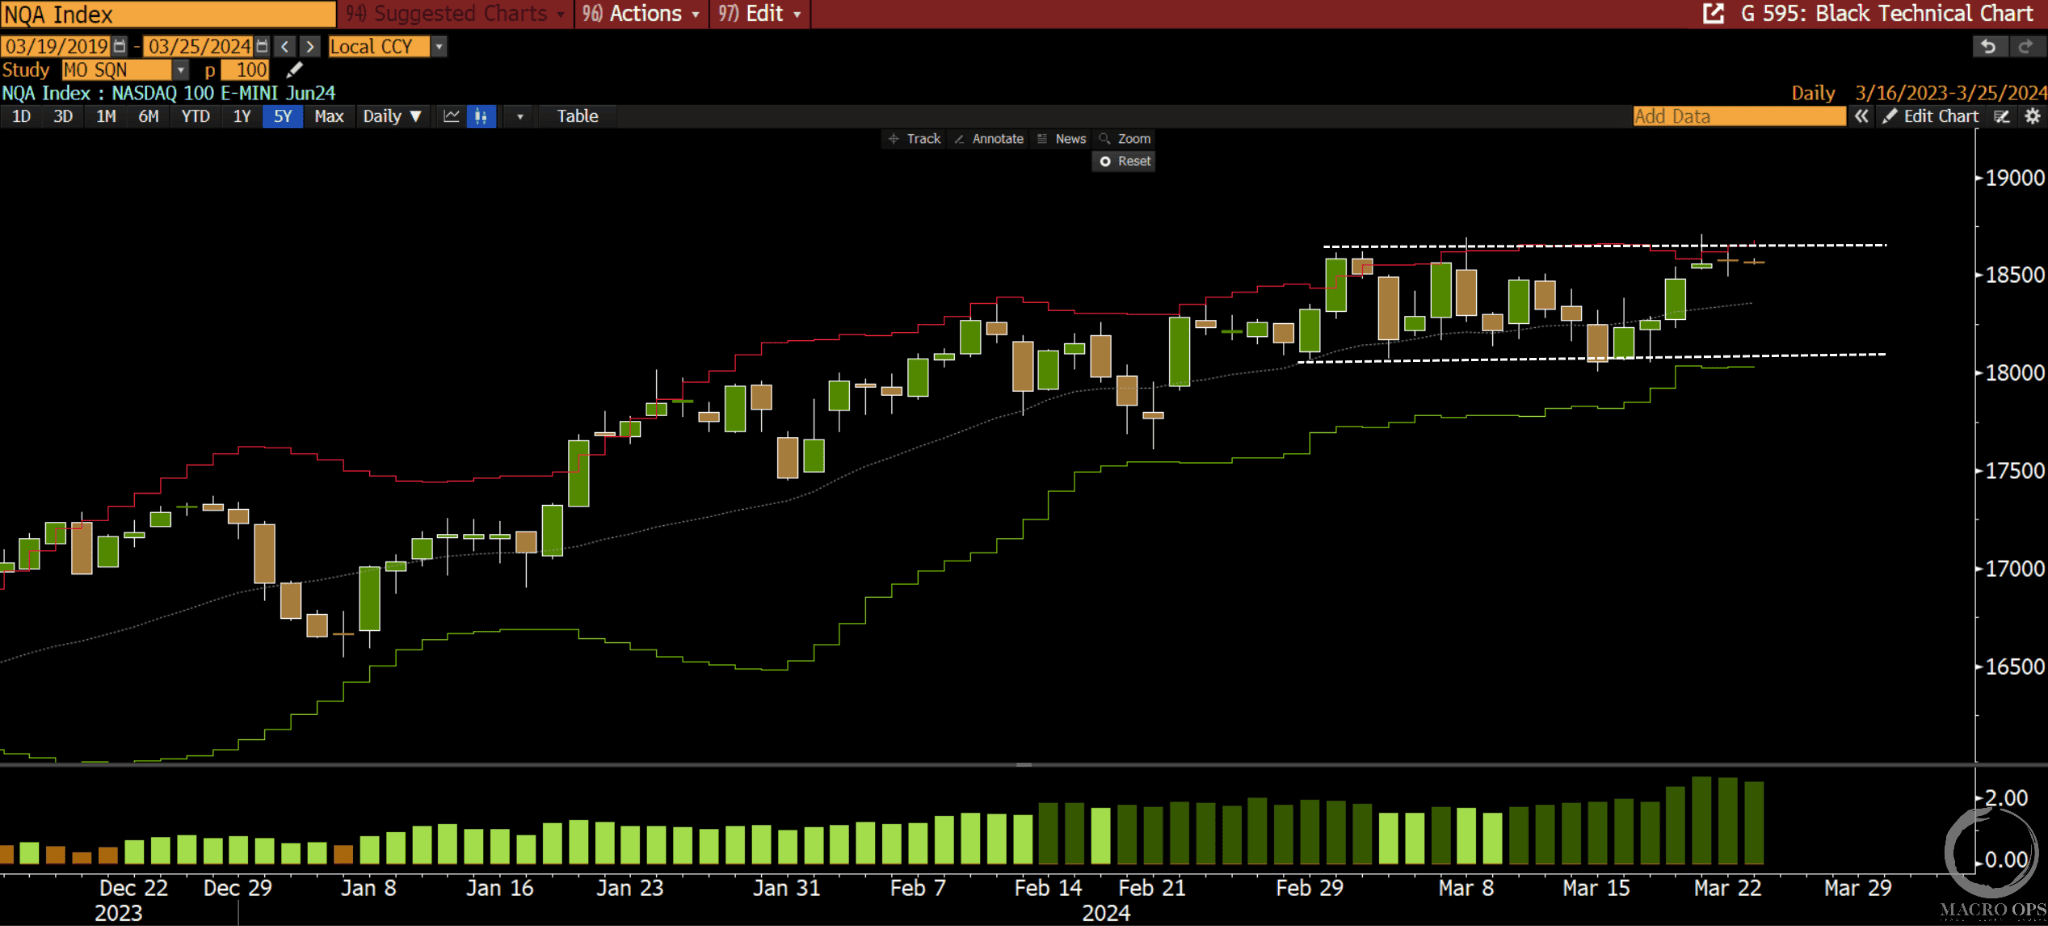Focus the Add Data field

tap(1739, 116)
